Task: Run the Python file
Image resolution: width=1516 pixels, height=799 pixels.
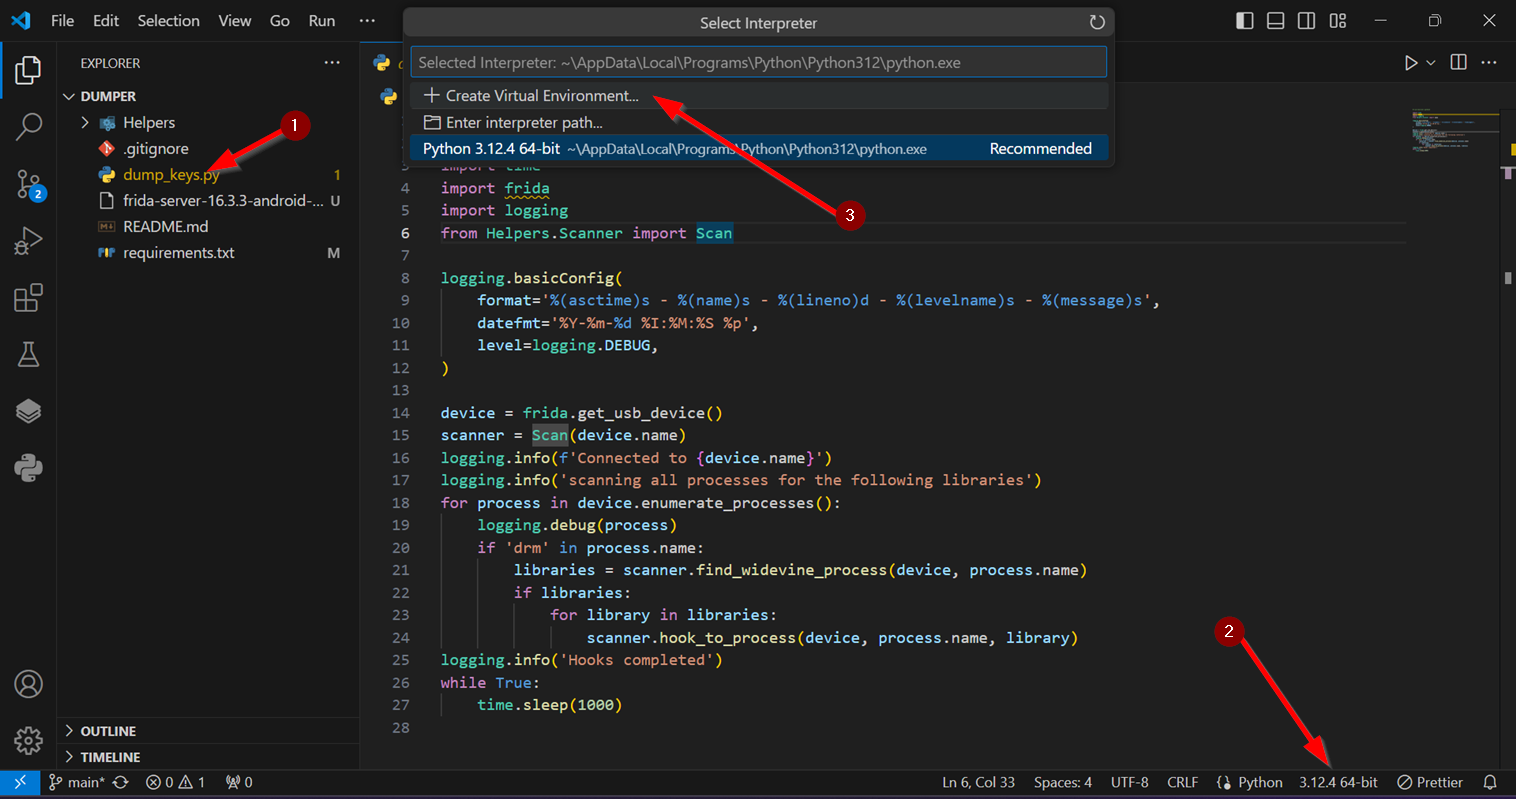Action: pos(1410,61)
